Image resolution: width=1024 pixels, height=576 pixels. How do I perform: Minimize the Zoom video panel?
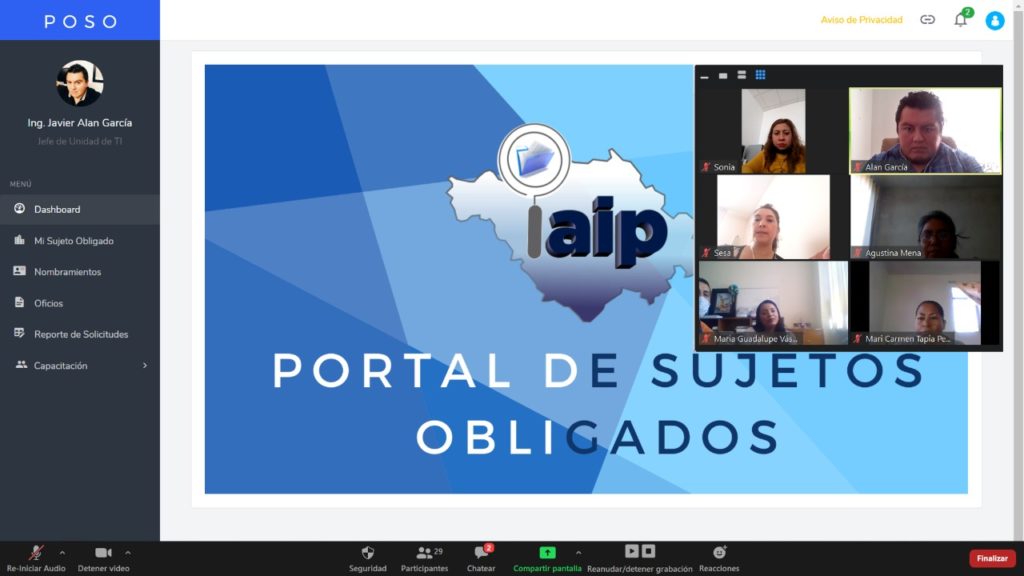click(x=704, y=76)
